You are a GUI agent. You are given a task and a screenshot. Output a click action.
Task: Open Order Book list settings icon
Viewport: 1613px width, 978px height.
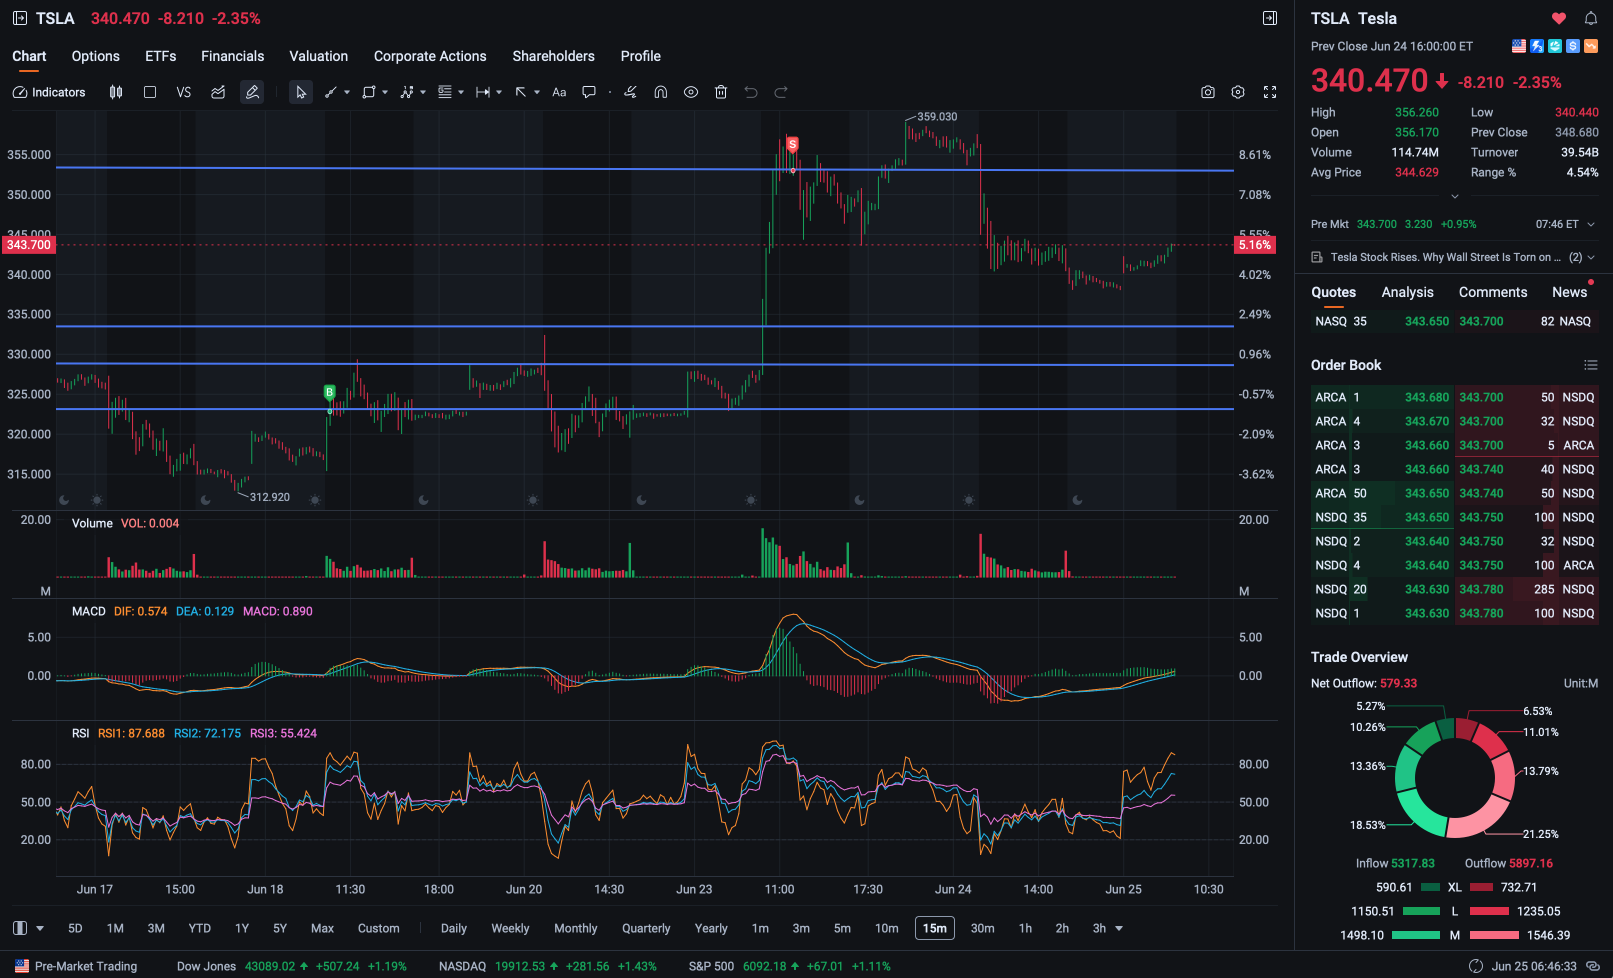click(1591, 365)
